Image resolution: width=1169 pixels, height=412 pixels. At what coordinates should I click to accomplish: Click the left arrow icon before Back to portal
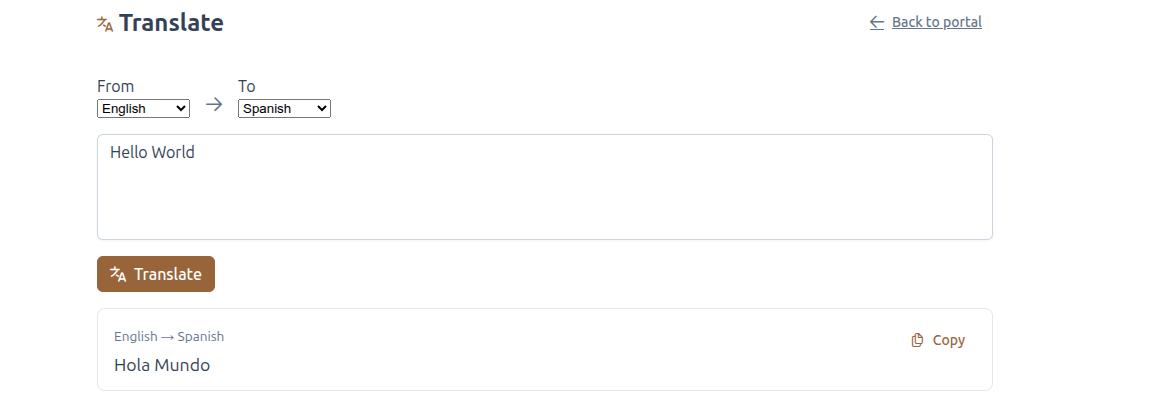coord(877,22)
